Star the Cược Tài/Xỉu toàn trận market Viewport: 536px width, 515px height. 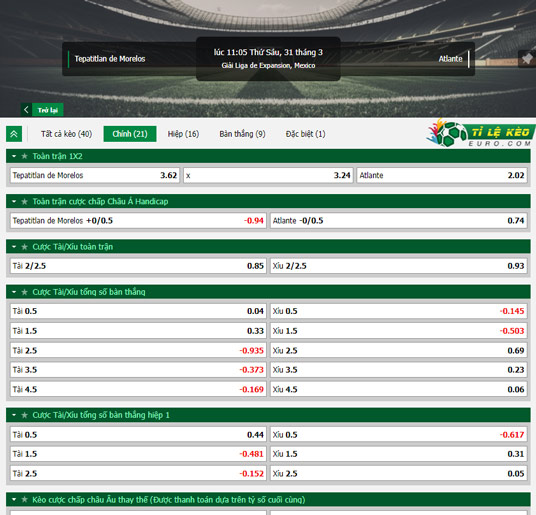tap(25, 247)
